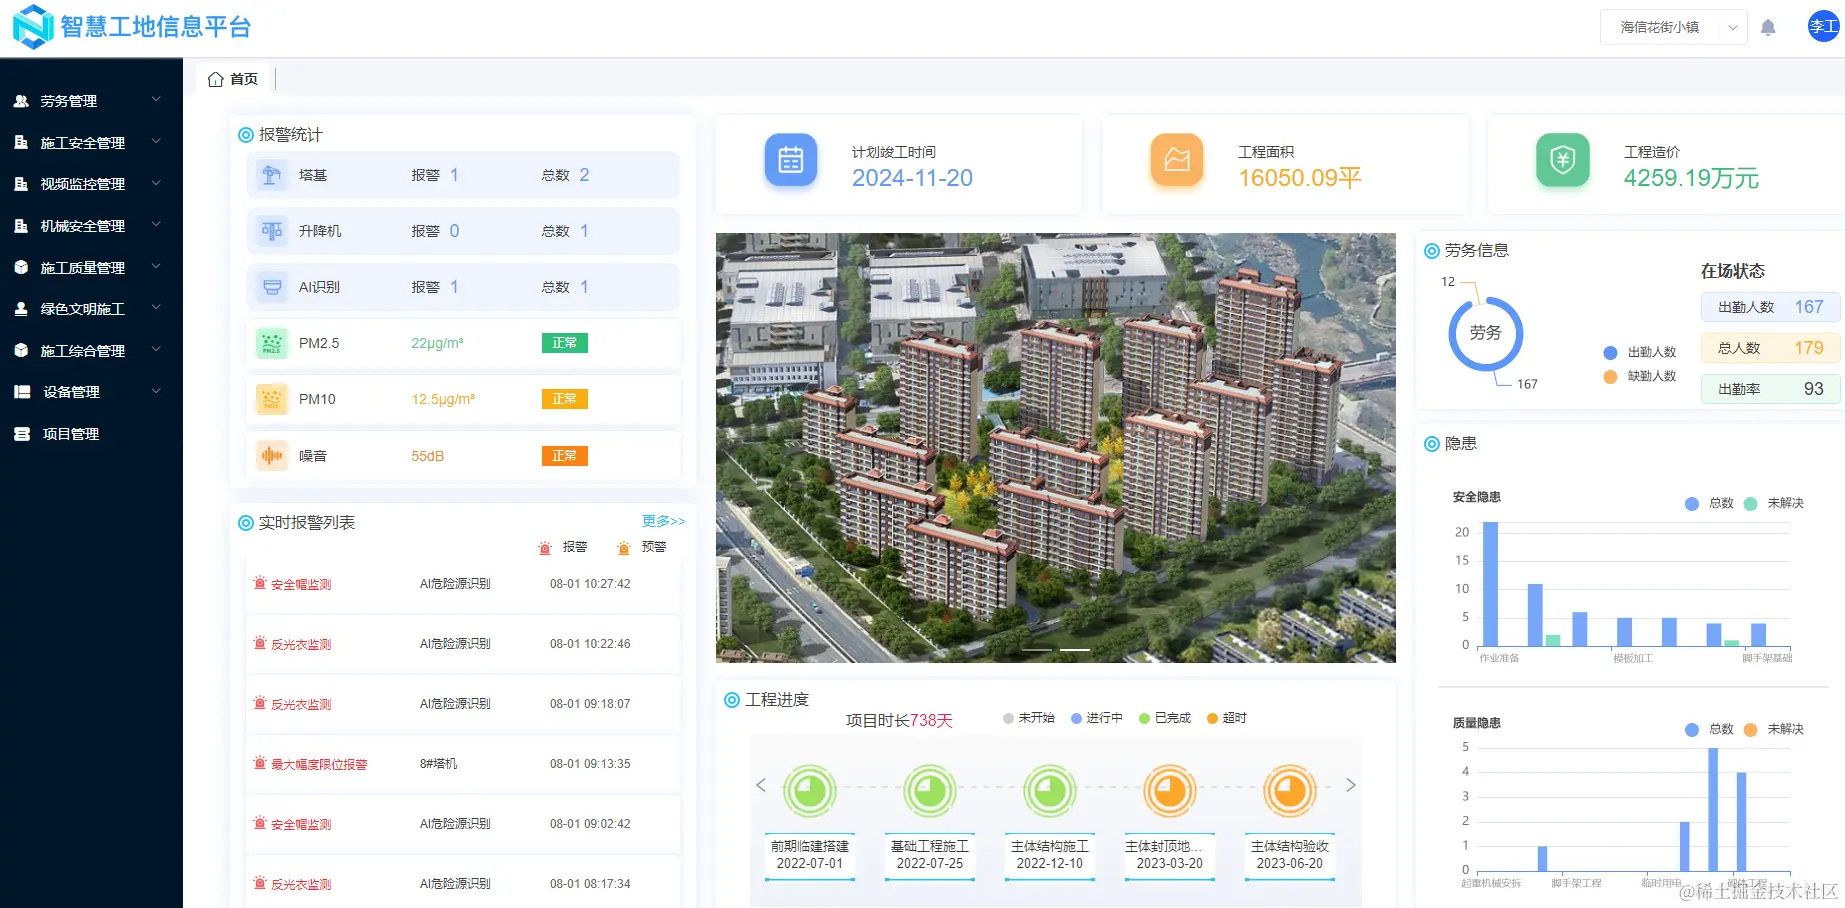This screenshot has height=908, width=1845.
Task: Click the 智慧工地信息平台 logo icon
Action: tap(33, 27)
